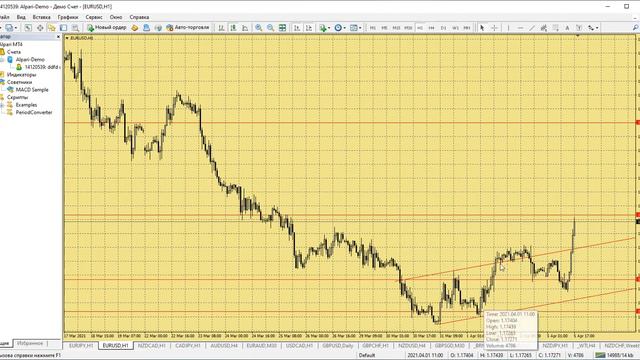
Task: Switch to EURJPY,H1 chart tab
Action: tap(81, 346)
